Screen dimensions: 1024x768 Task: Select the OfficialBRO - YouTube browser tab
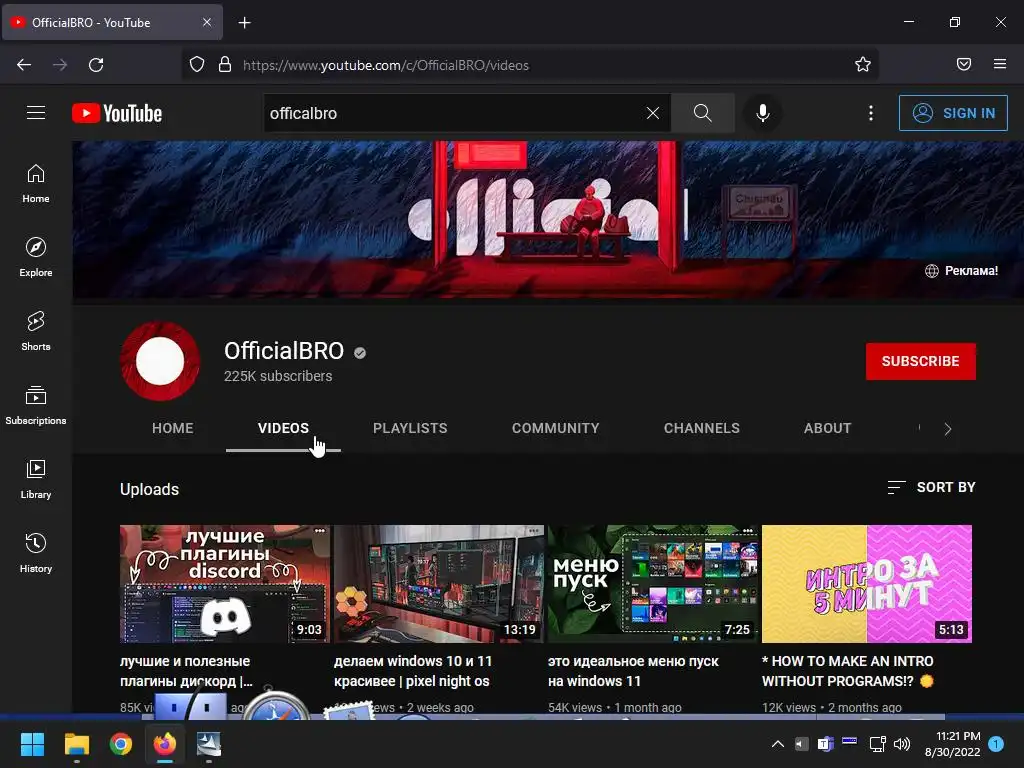pyautogui.click(x=112, y=22)
